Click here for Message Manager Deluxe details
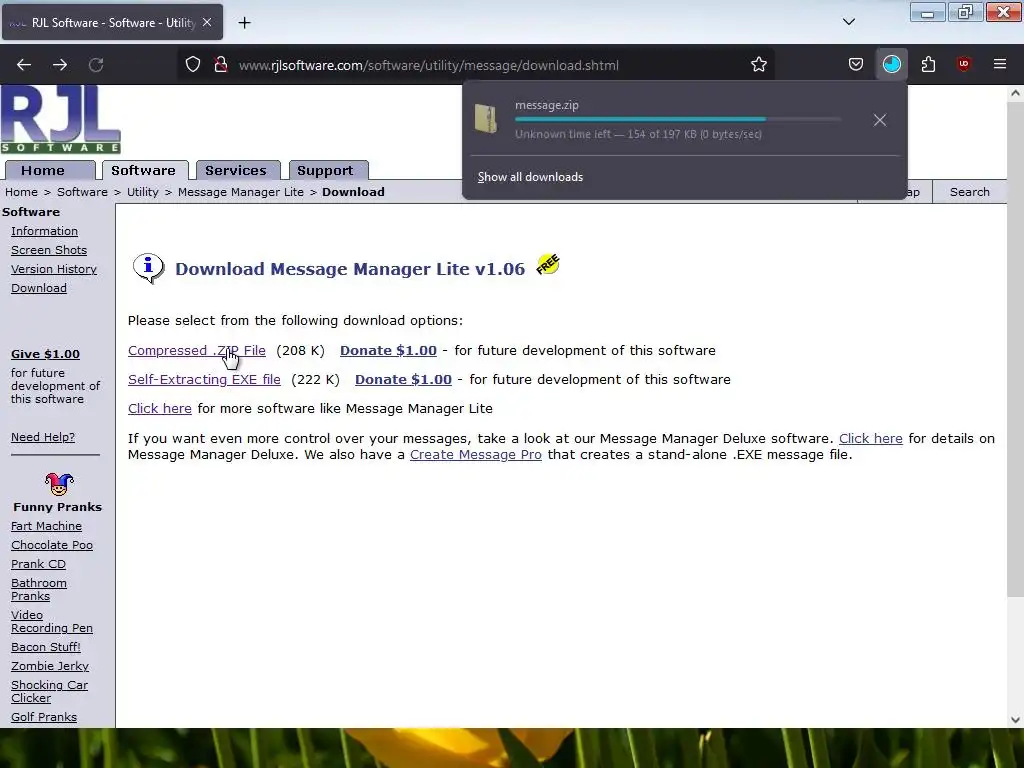Image resolution: width=1024 pixels, height=768 pixels. 871,438
